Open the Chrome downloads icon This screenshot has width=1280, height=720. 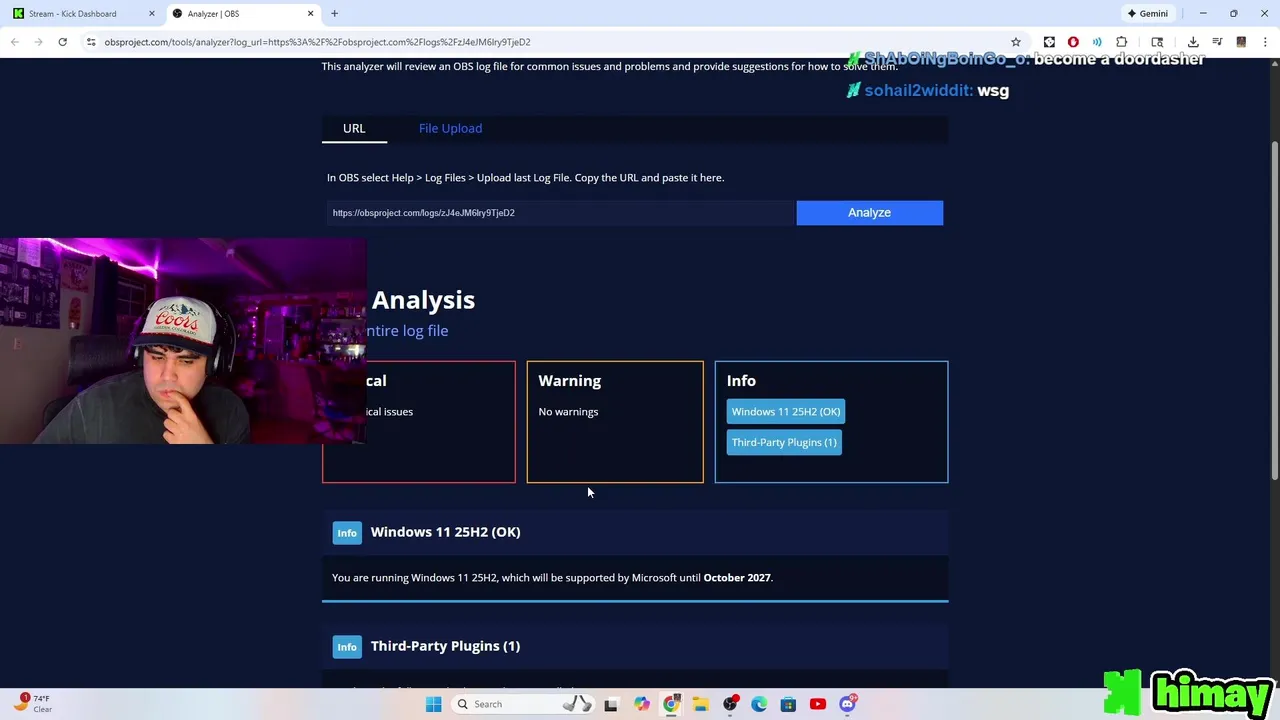click(x=1193, y=42)
